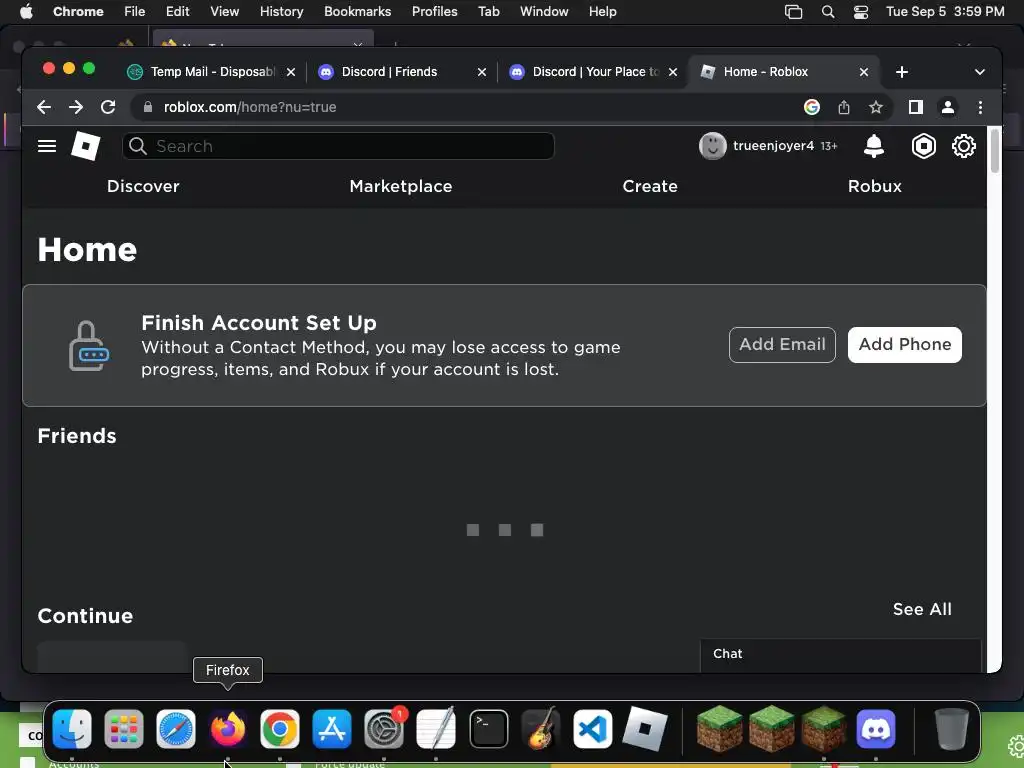The image size is (1024, 768).
Task: Click See All next to Continue
Action: point(922,609)
